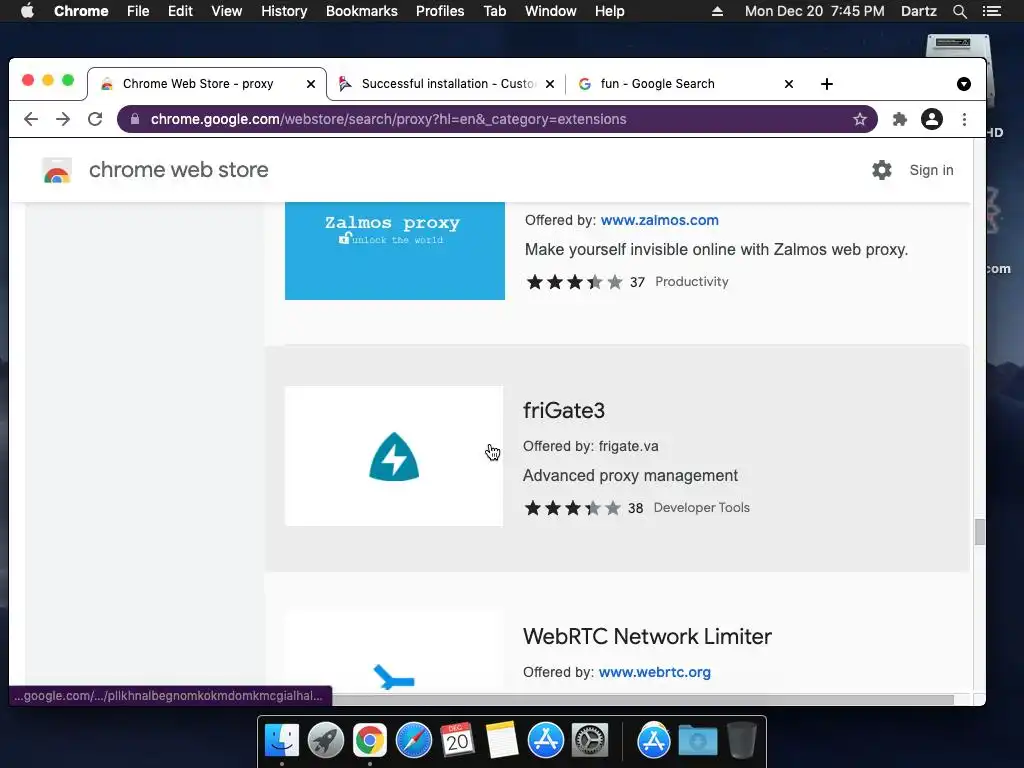Open Launchpad from the Dock
Viewport: 1024px width, 768px height.
(x=326, y=741)
